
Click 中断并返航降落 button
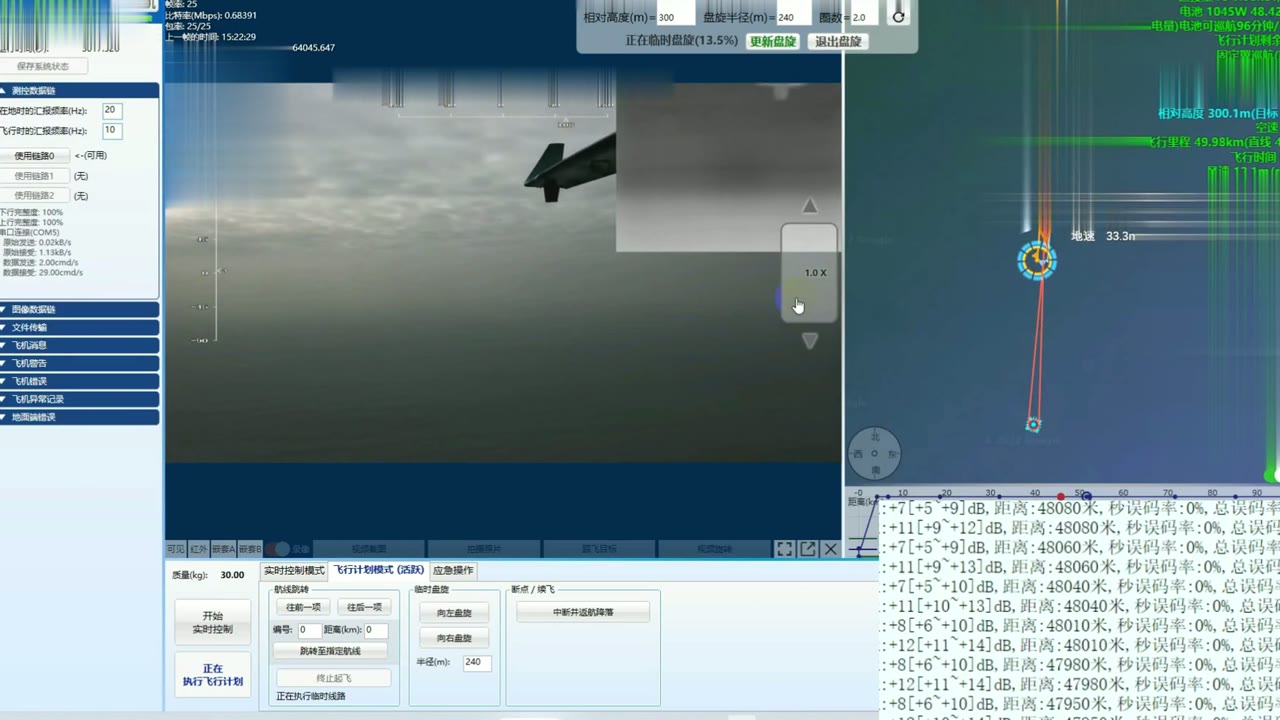[x=583, y=612]
